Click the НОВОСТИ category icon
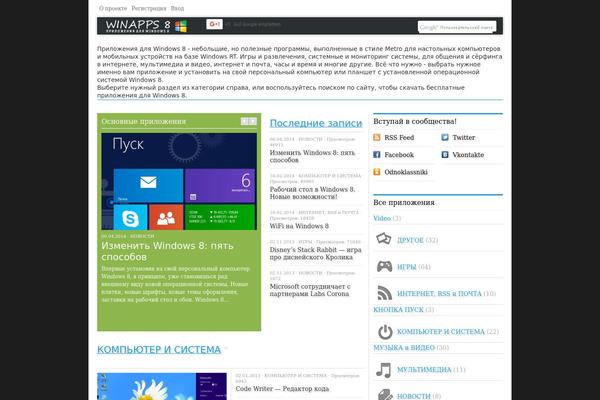This screenshot has height=400, width=600. pyautogui.click(x=385, y=395)
